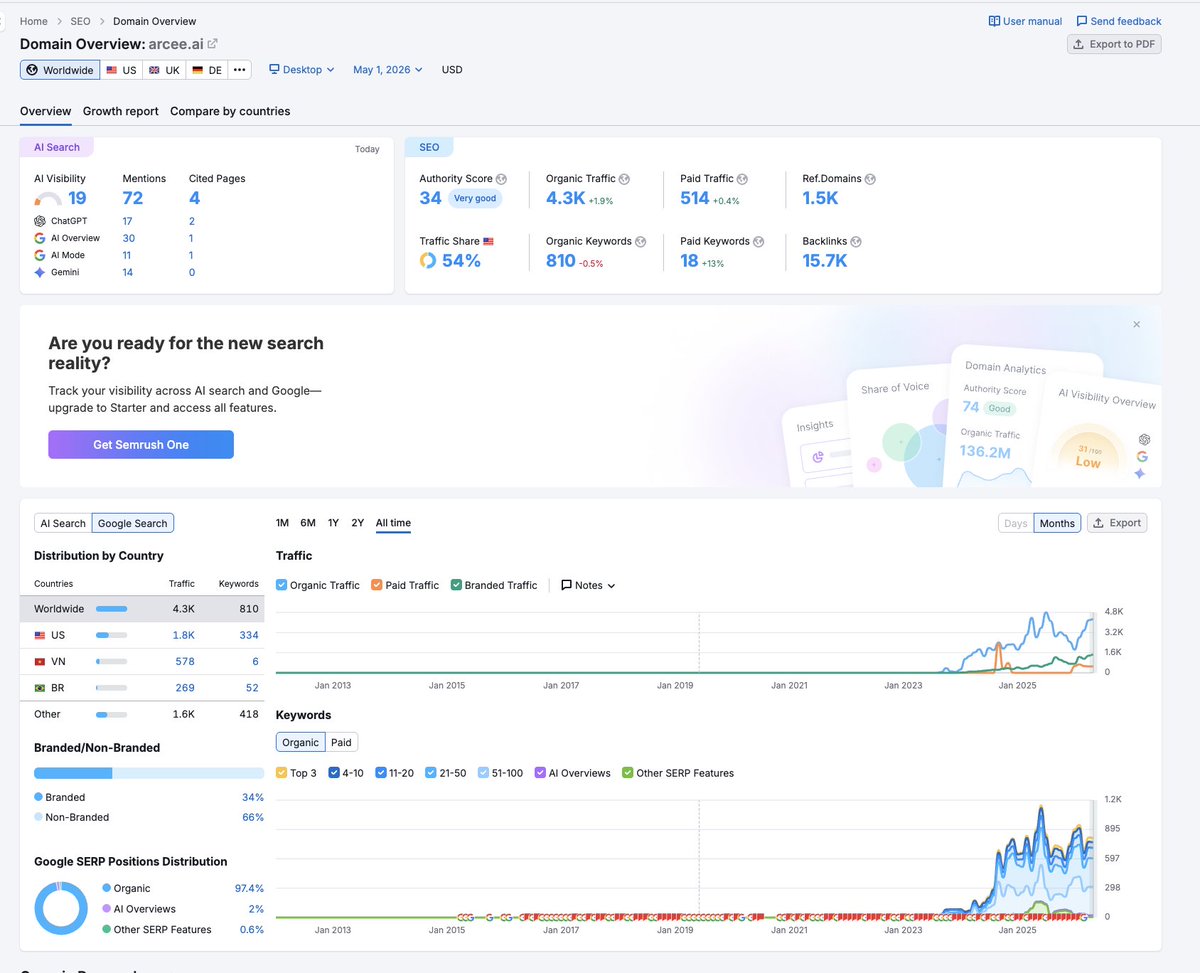Toggle the Top 3 keywords checkbox

click(281, 773)
